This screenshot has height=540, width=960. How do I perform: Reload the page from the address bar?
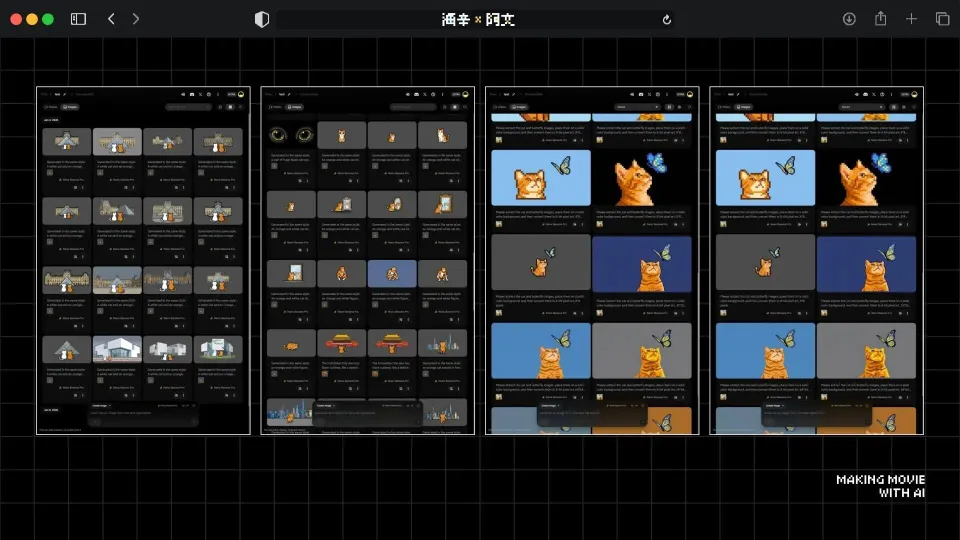pos(667,19)
